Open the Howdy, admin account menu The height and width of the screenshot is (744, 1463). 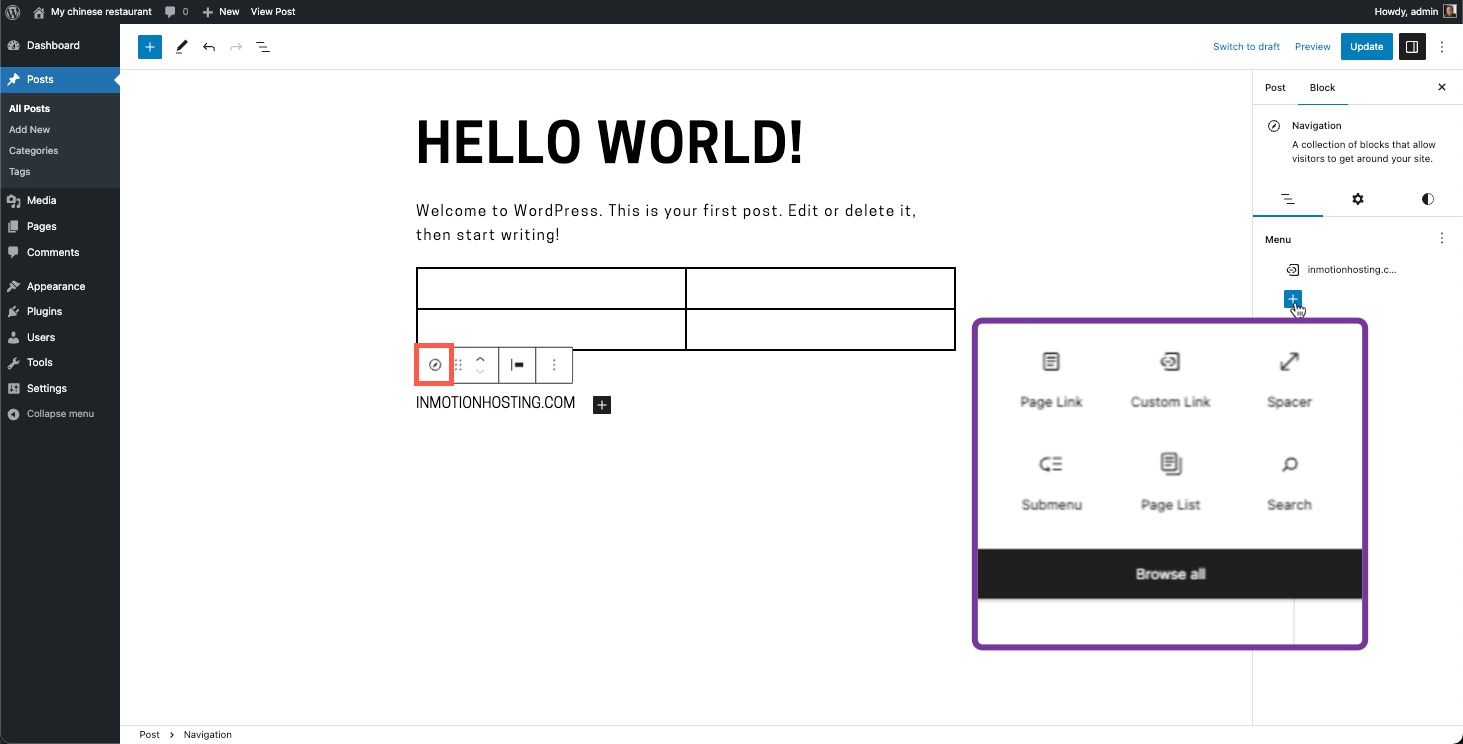tap(1415, 12)
